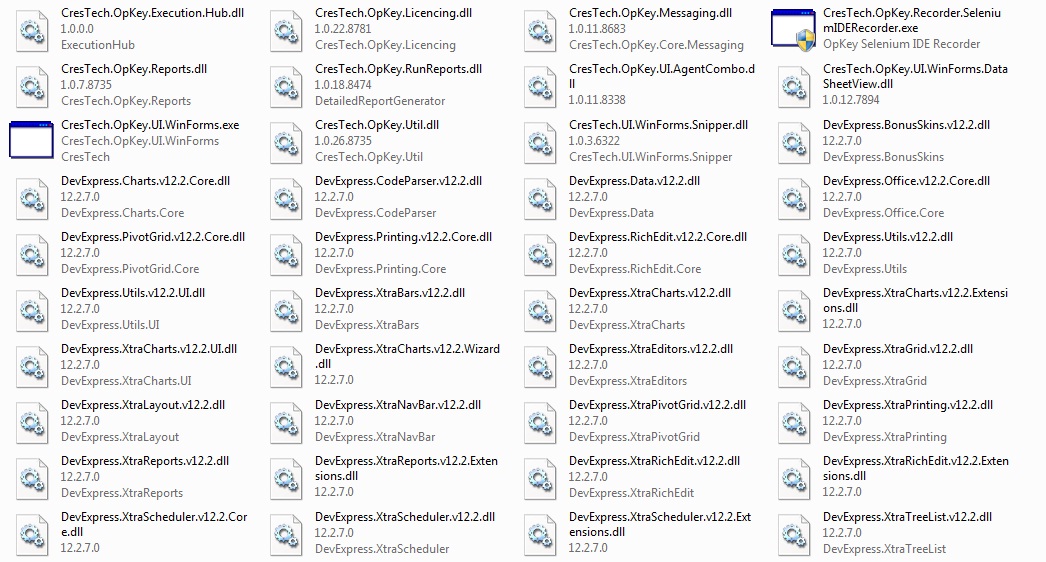This screenshot has height=562, width=1046.
Task: Click the filename text CresTech.OpKey.Licencing.dll
Action: coord(394,13)
